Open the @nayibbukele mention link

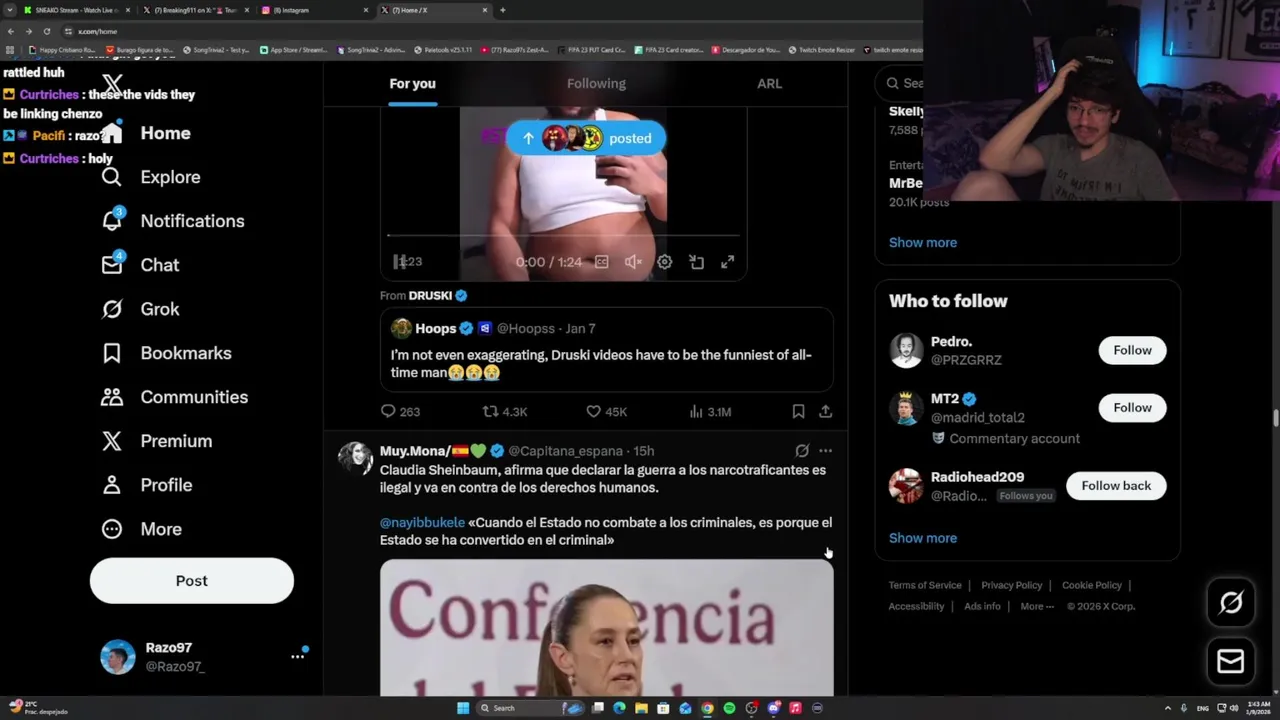[x=422, y=522]
